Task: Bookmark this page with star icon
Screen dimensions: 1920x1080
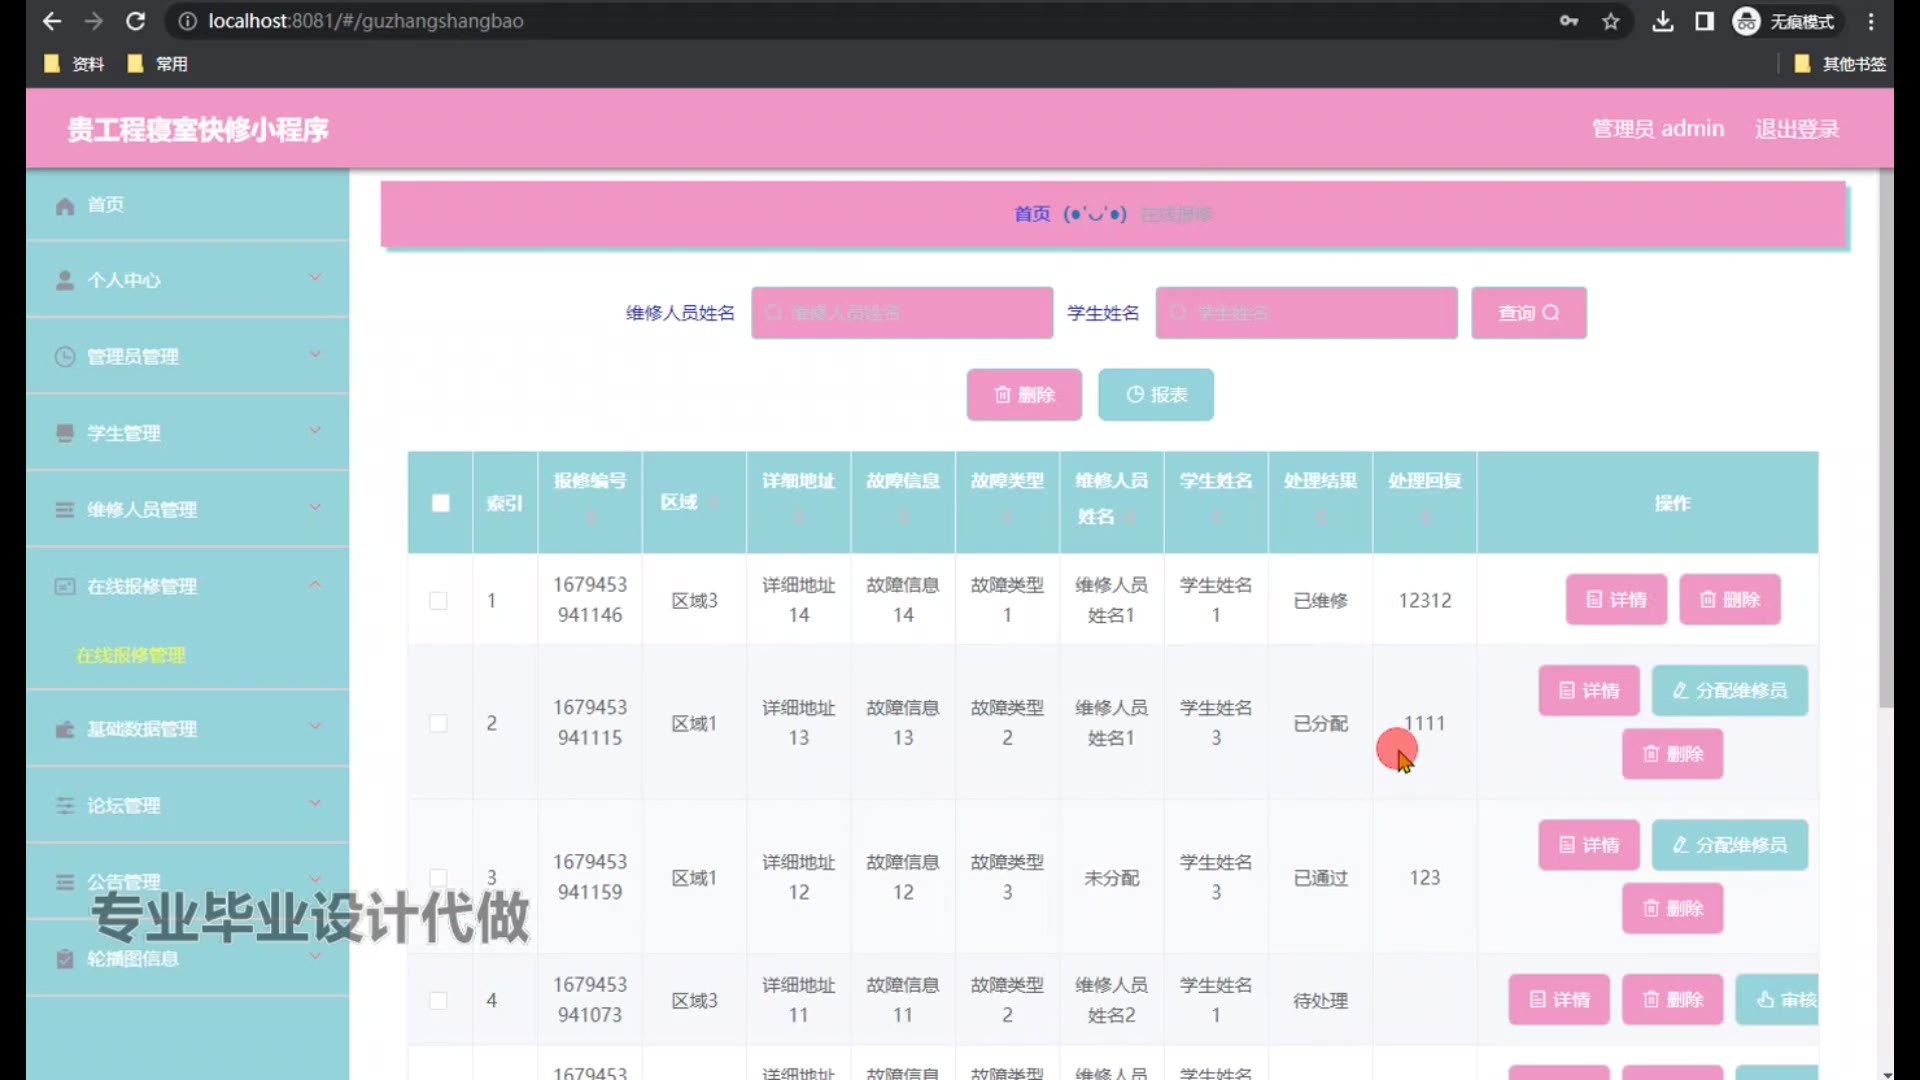Action: pyautogui.click(x=1611, y=21)
